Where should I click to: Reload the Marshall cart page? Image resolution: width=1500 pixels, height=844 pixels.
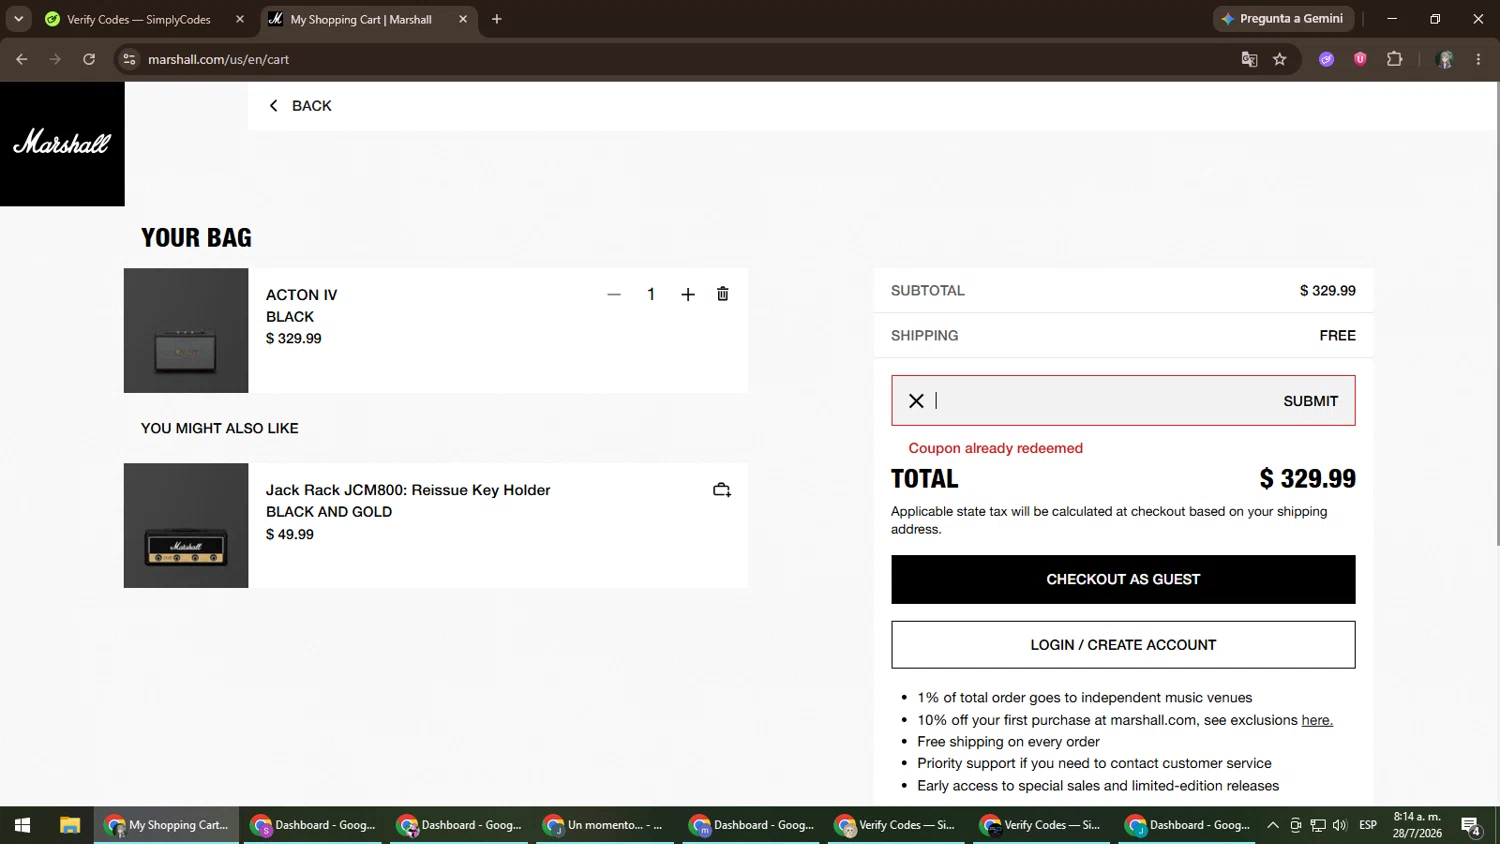click(89, 59)
